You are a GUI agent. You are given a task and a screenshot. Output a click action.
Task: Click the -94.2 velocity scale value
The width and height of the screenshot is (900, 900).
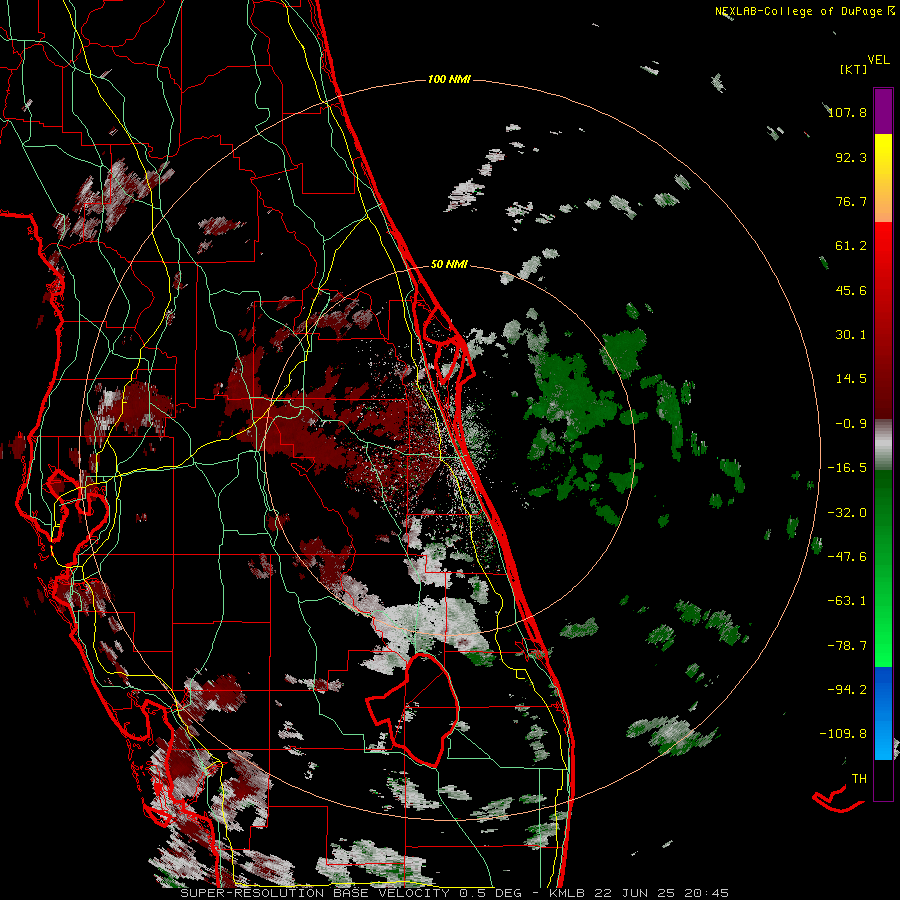pos(847,690)
